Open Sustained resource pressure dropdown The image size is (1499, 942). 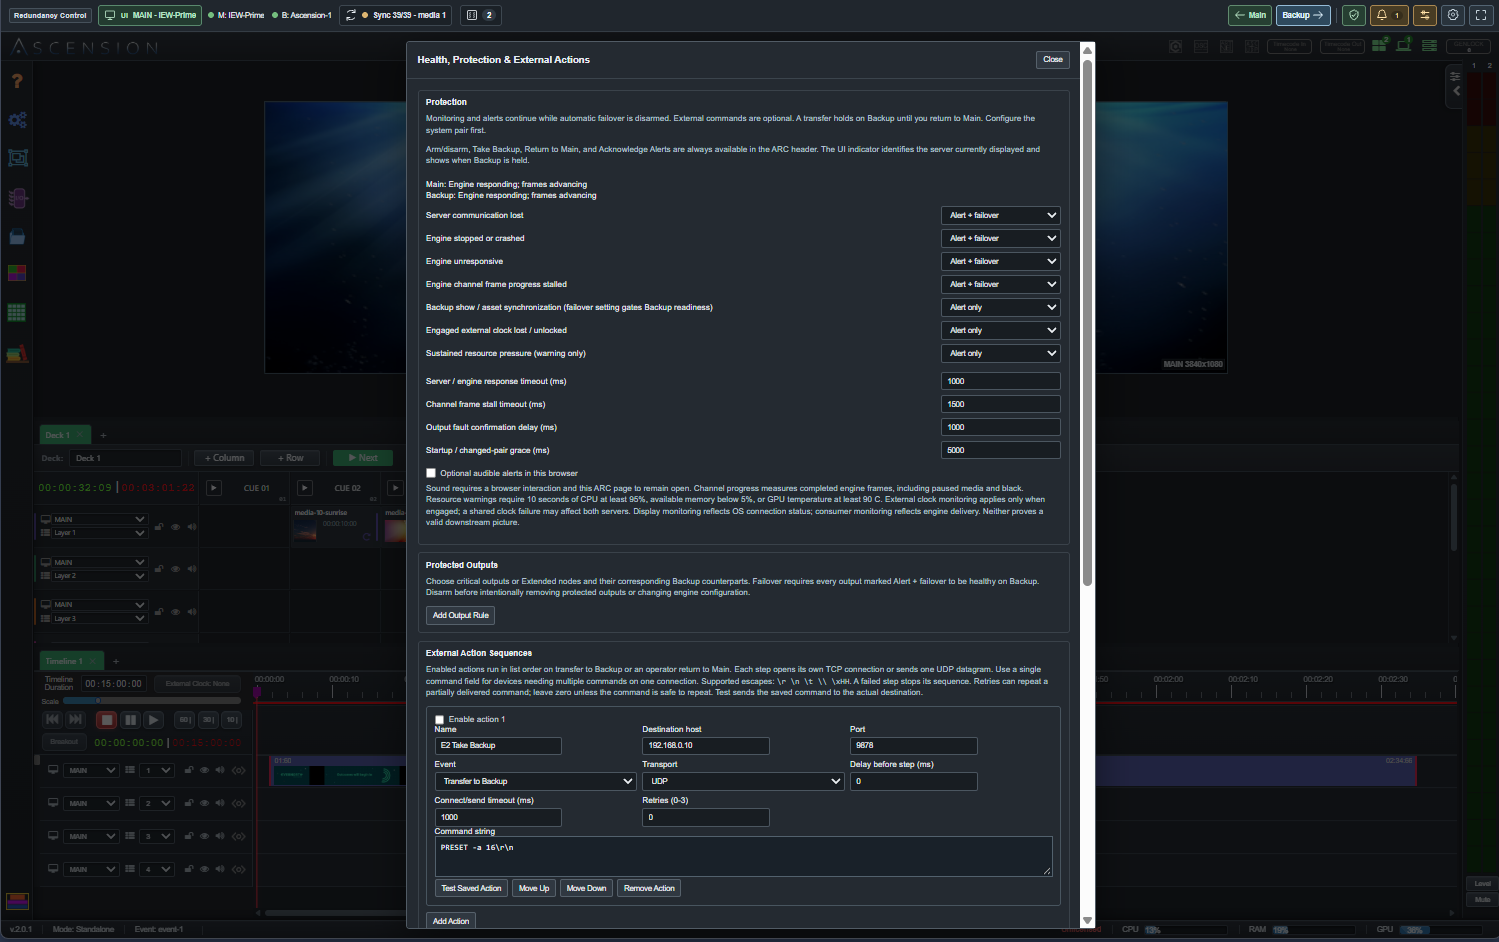tap(1000, 353)
